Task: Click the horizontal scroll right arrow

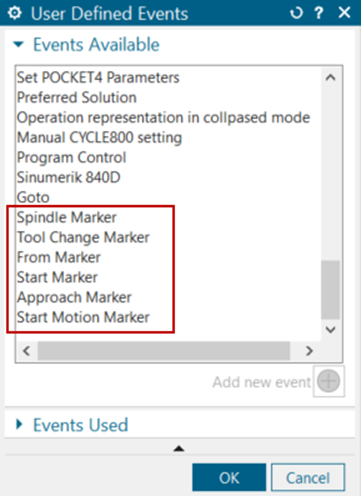Action: coord(309,351)
